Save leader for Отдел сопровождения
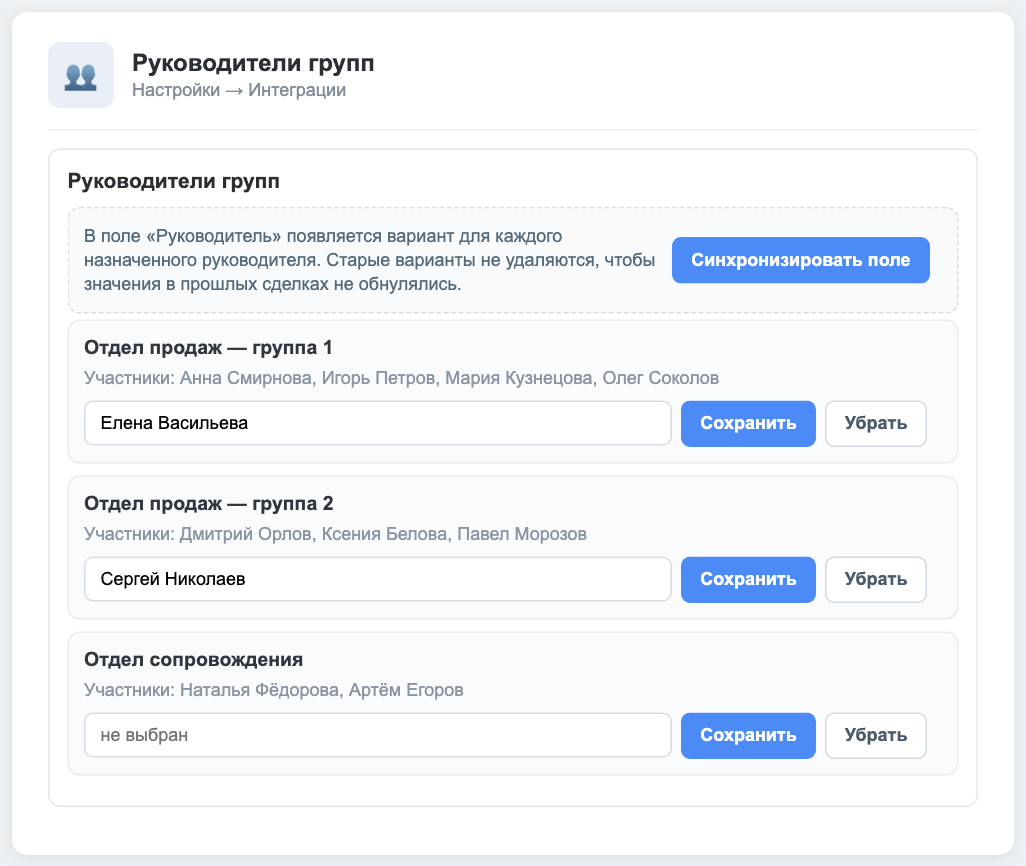This screenshot has width=1026, height=866. pyautogui.click(x=748, y=735)
